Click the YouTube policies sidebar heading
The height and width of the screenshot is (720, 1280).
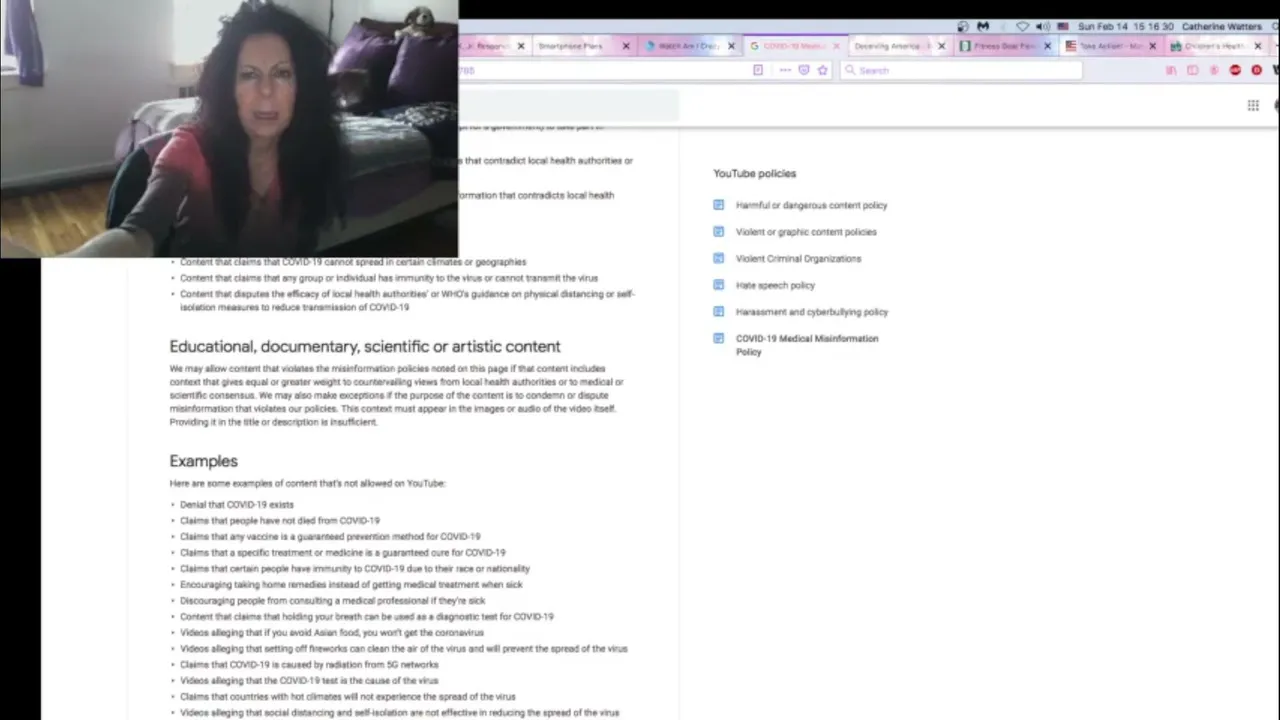tap(754, 174)
